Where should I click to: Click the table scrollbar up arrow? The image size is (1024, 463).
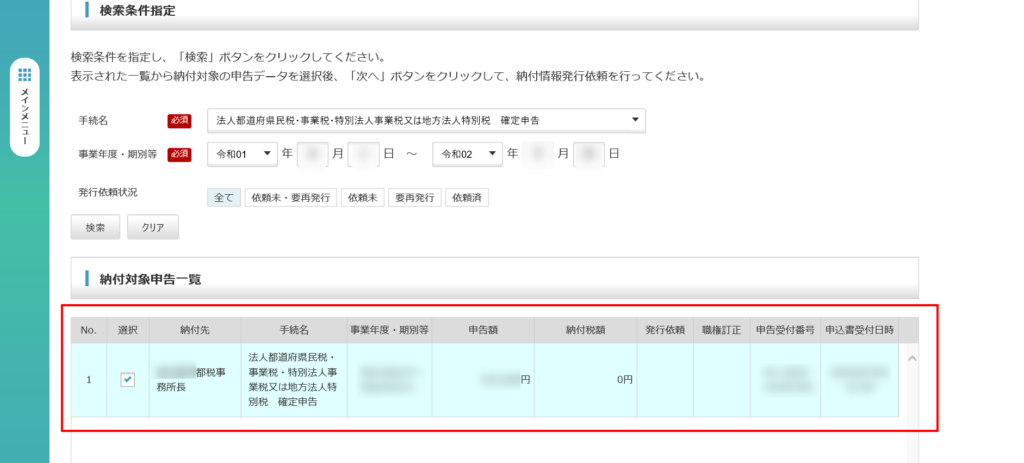pos(909,357)
